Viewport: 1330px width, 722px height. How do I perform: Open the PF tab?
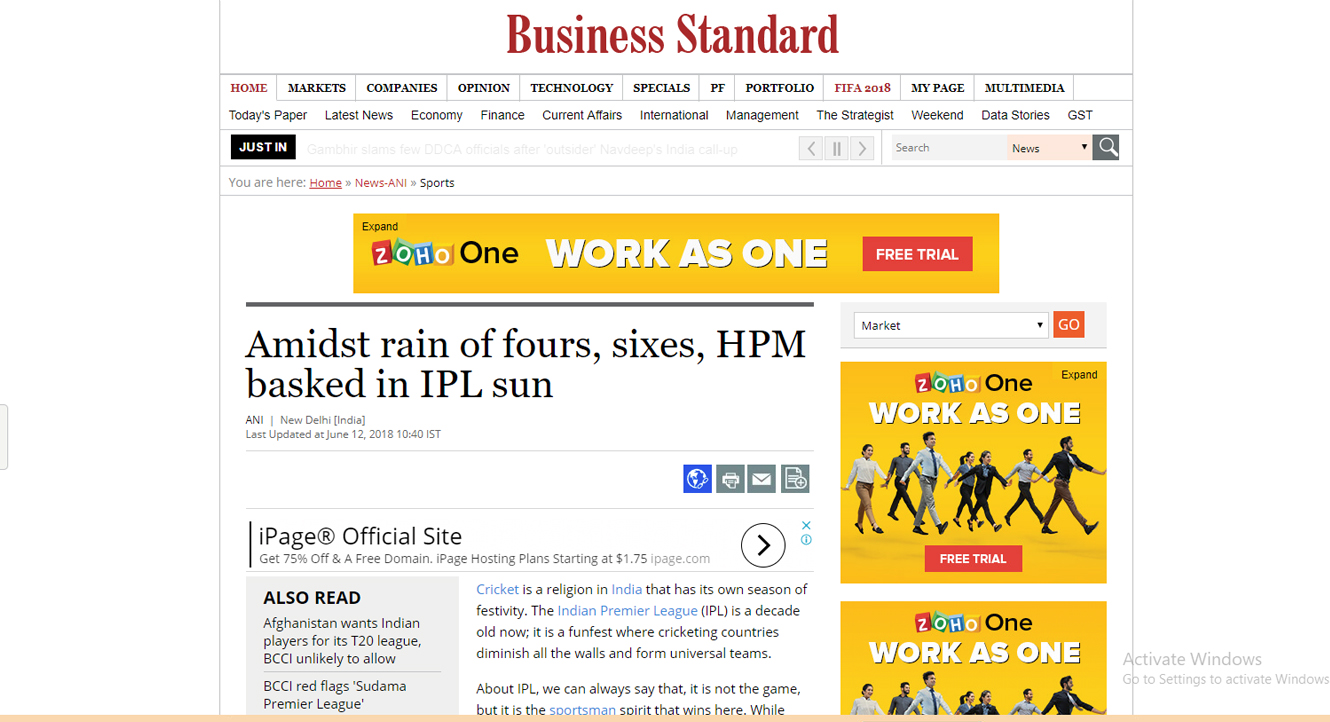coord(718,88)
